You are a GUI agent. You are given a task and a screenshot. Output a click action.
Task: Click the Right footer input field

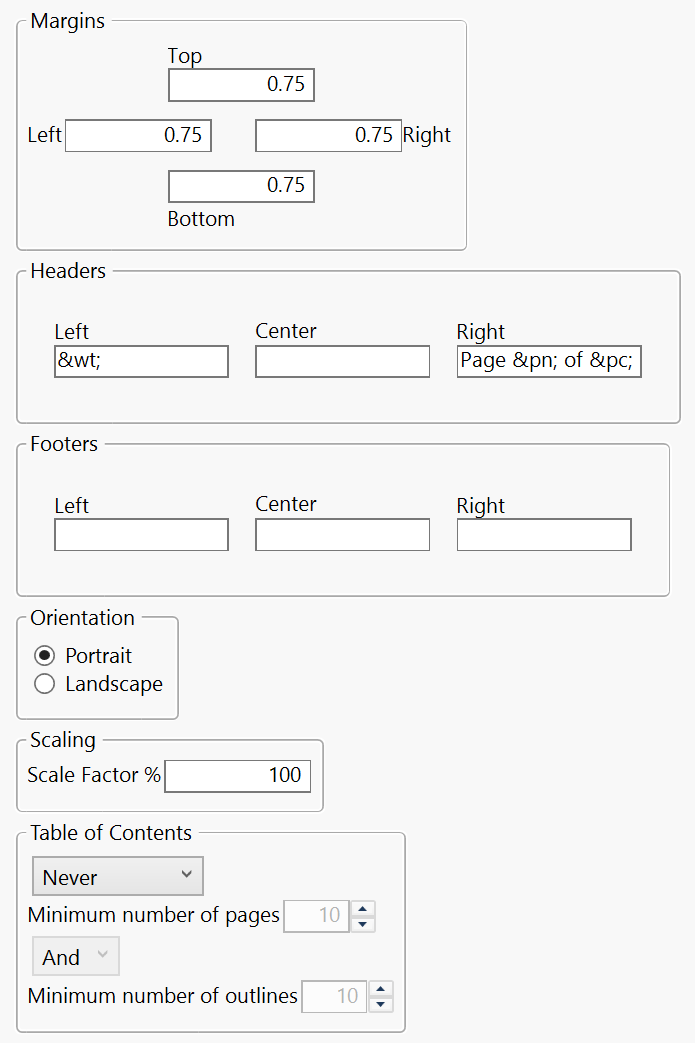(544, 534)
